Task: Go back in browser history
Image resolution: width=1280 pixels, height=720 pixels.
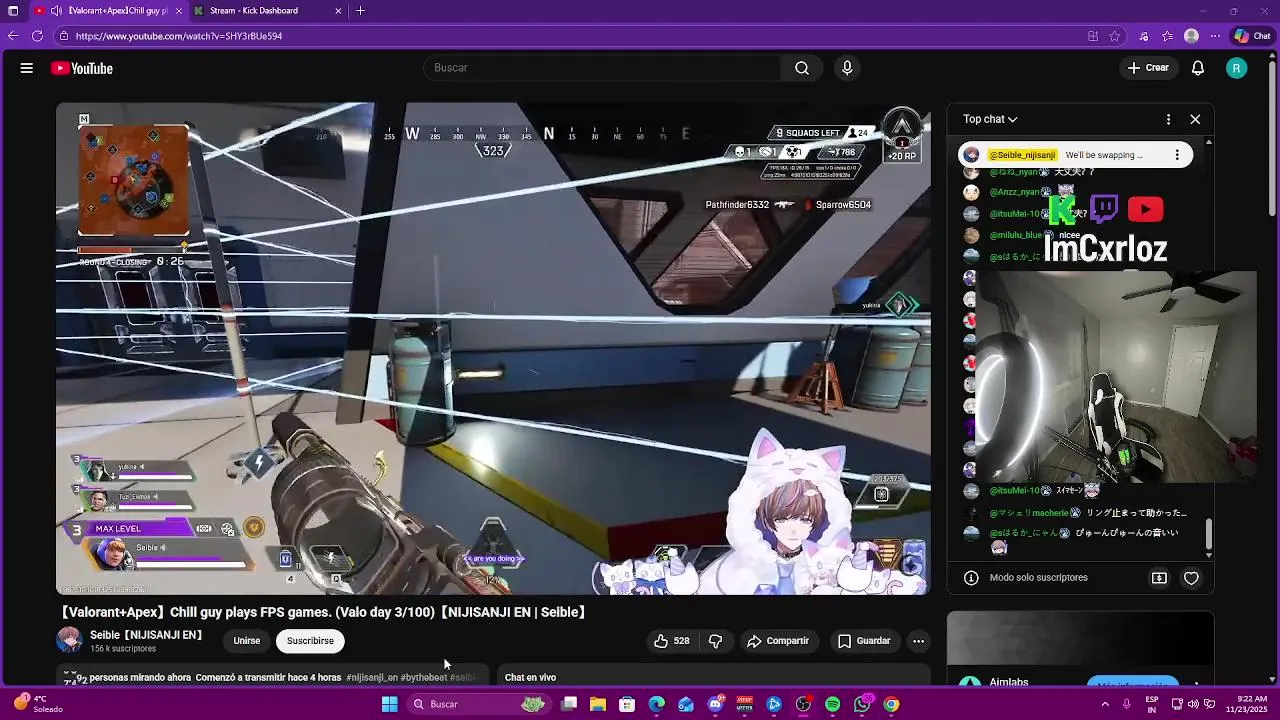Action: pyautogui.click(x=12, y=36)
